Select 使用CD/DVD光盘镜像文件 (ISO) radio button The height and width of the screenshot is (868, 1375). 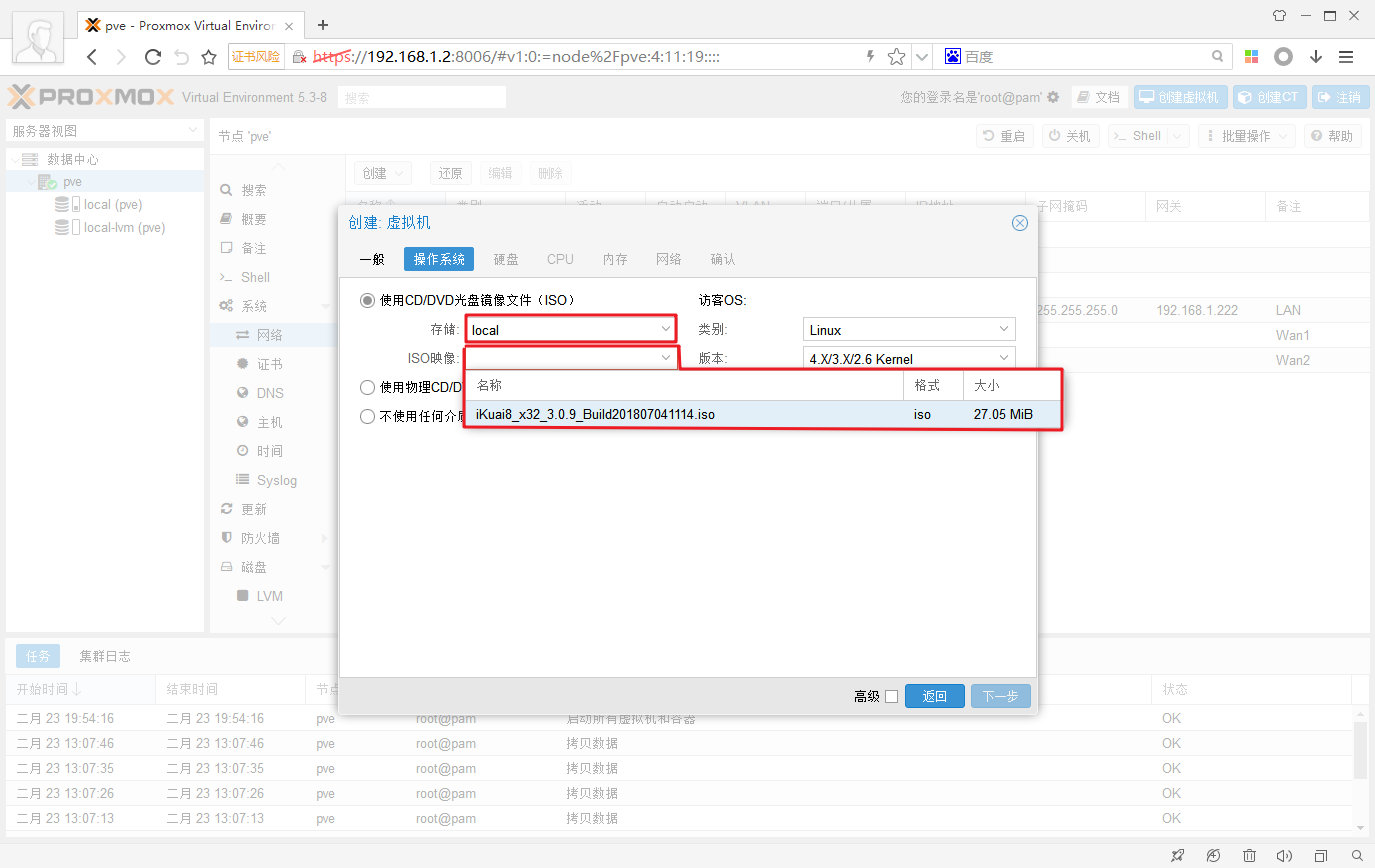[368, 300]
